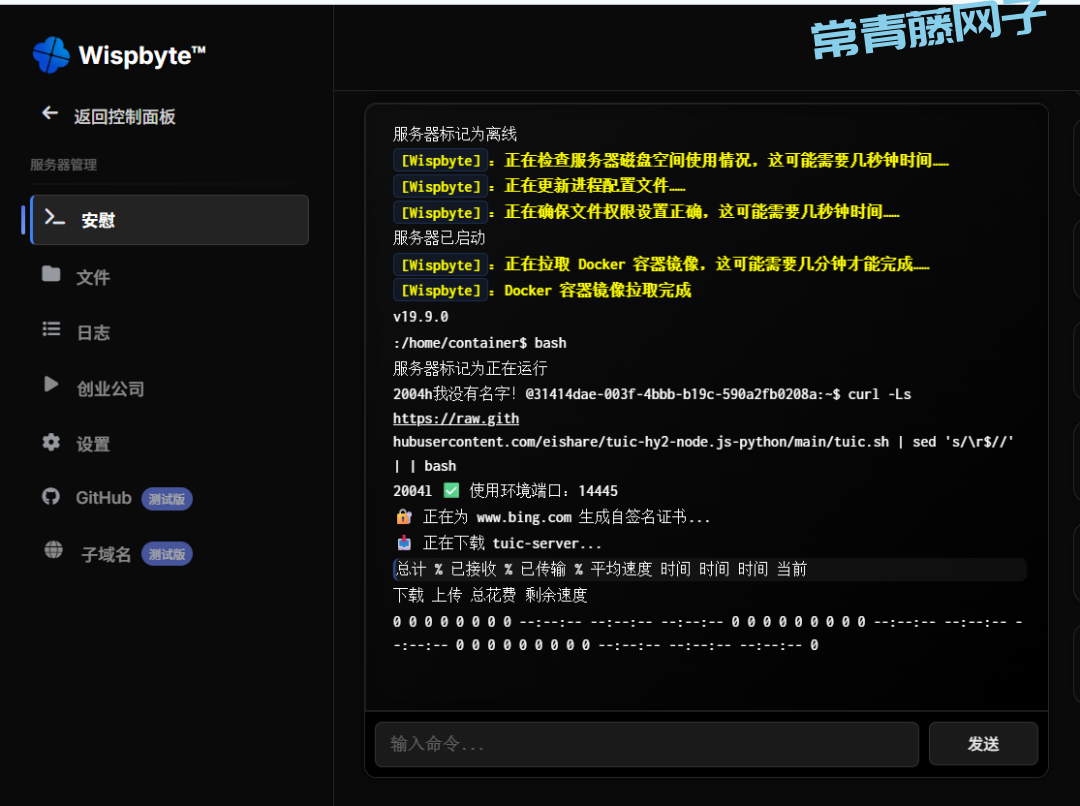Open the 文件 sidebar menu item
Viewport: 1080px width, 806px height.
tap(93, 277)
